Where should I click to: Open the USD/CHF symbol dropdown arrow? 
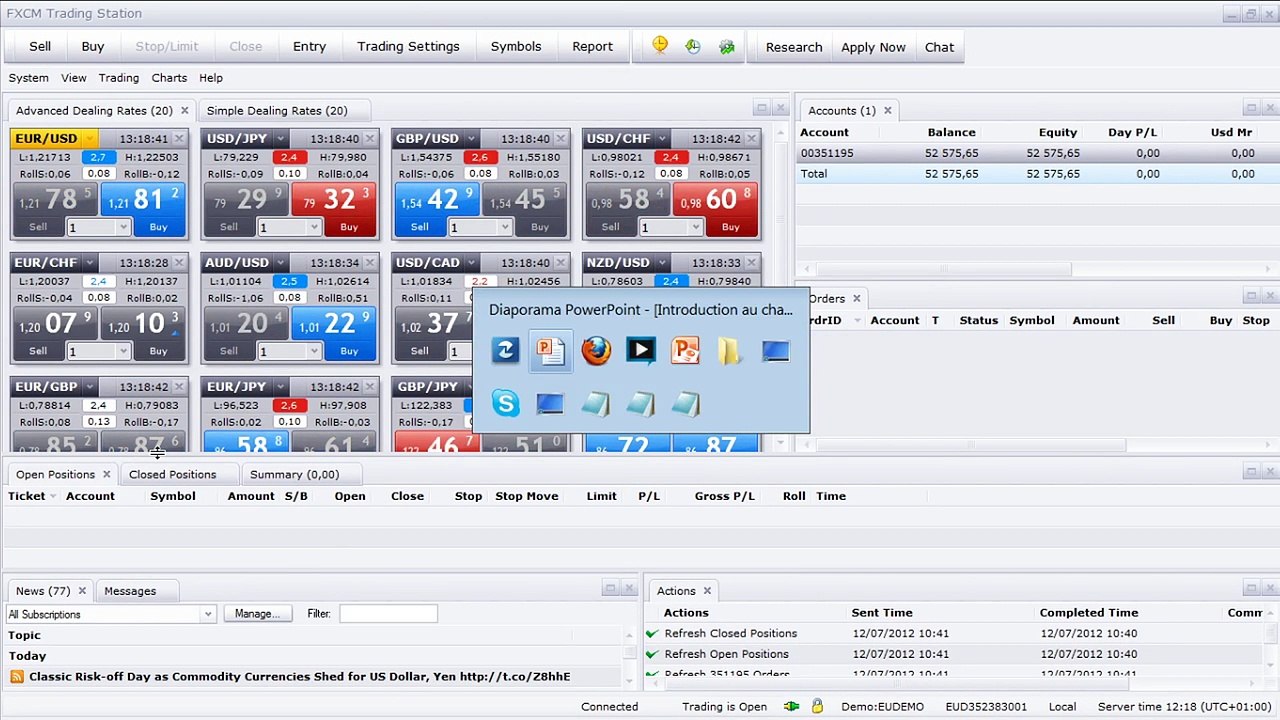click(663, 139)
